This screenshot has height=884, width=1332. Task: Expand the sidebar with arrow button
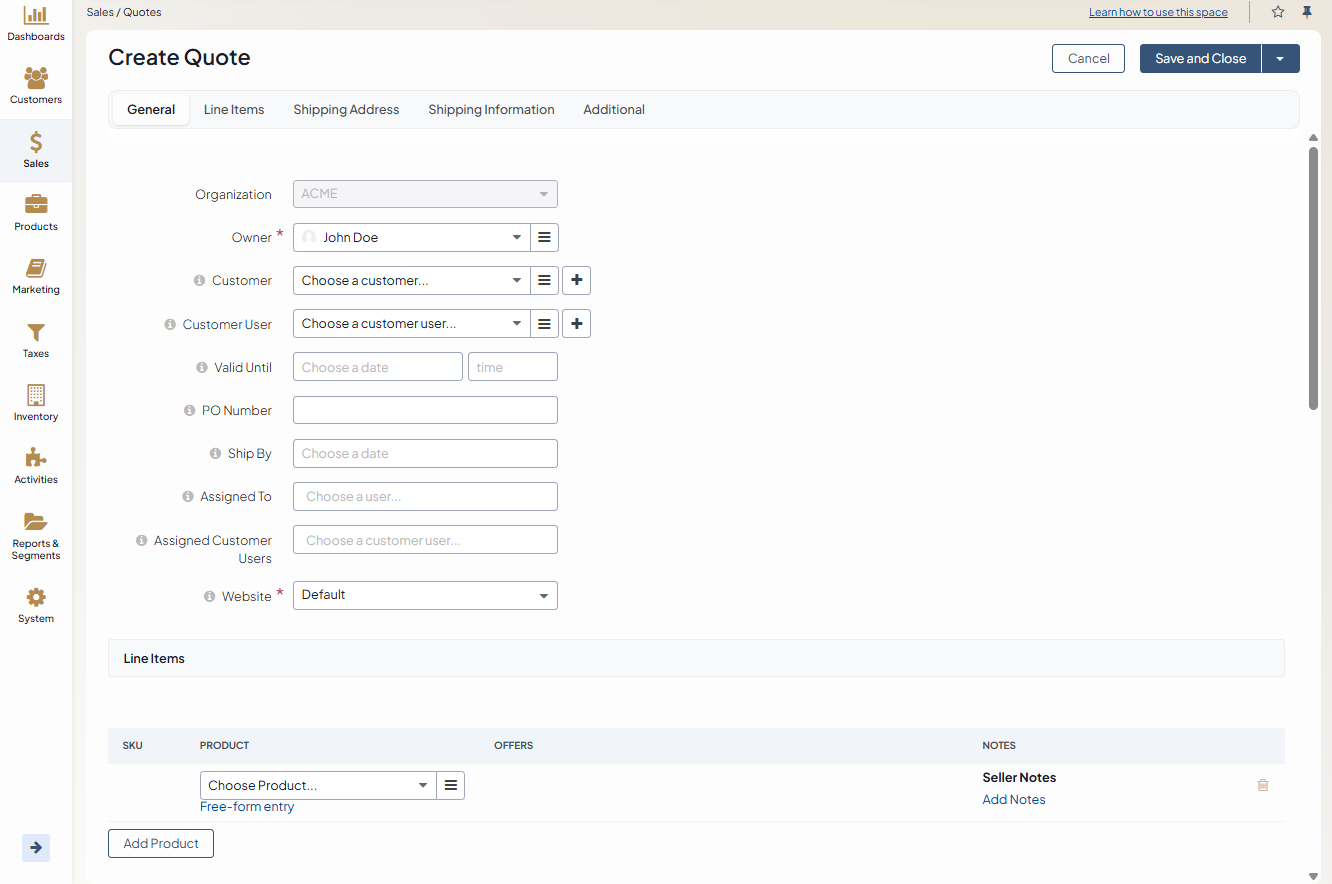(x=36, y=847)
